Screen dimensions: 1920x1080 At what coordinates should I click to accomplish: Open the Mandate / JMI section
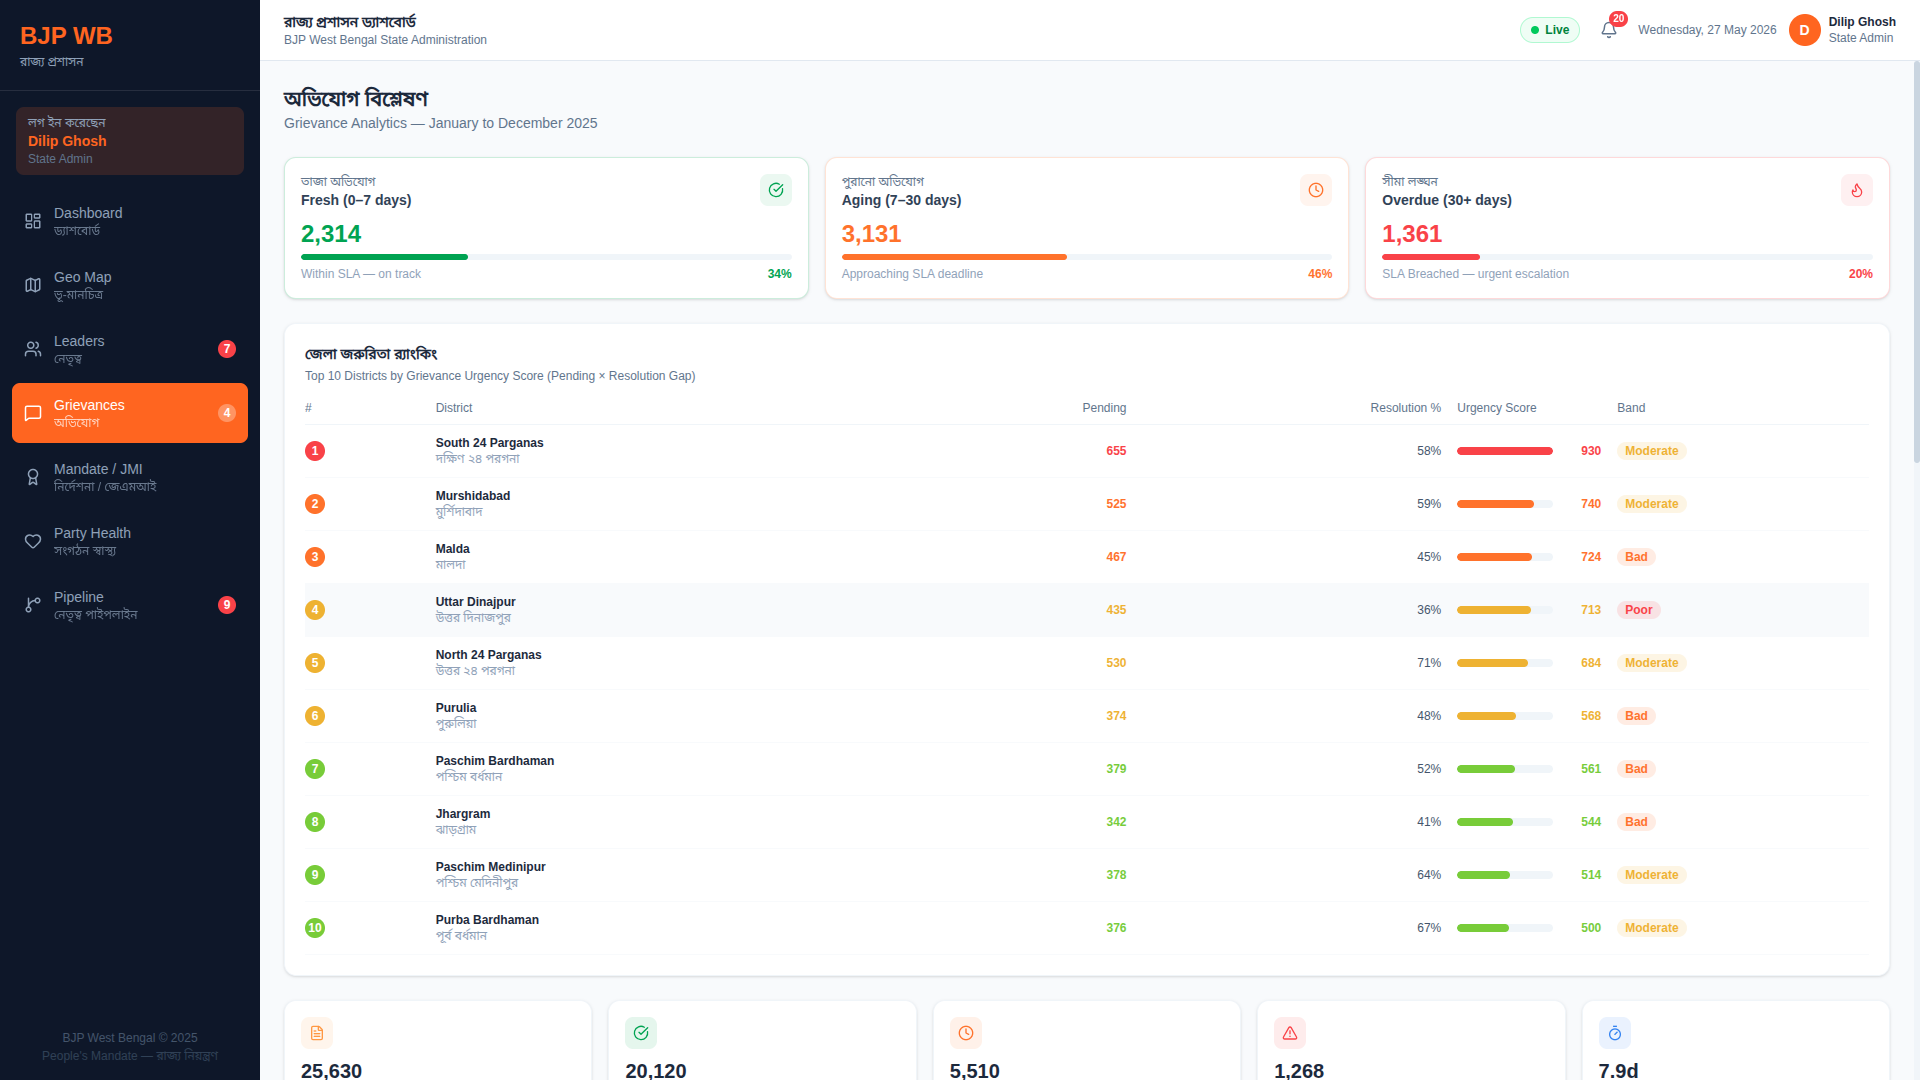pyautogui.click(x=130, y=477)
